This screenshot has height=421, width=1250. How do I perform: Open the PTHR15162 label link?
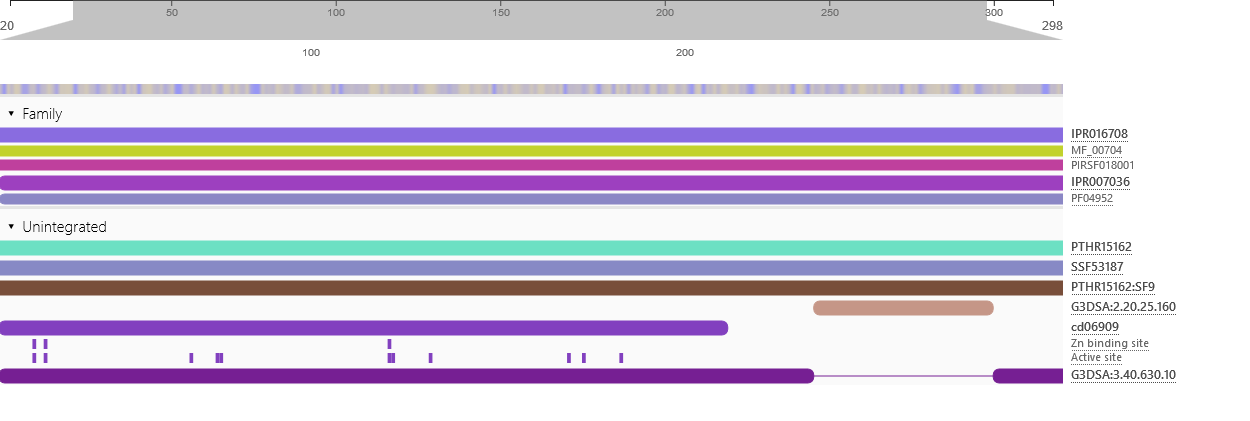[1101, 247]
